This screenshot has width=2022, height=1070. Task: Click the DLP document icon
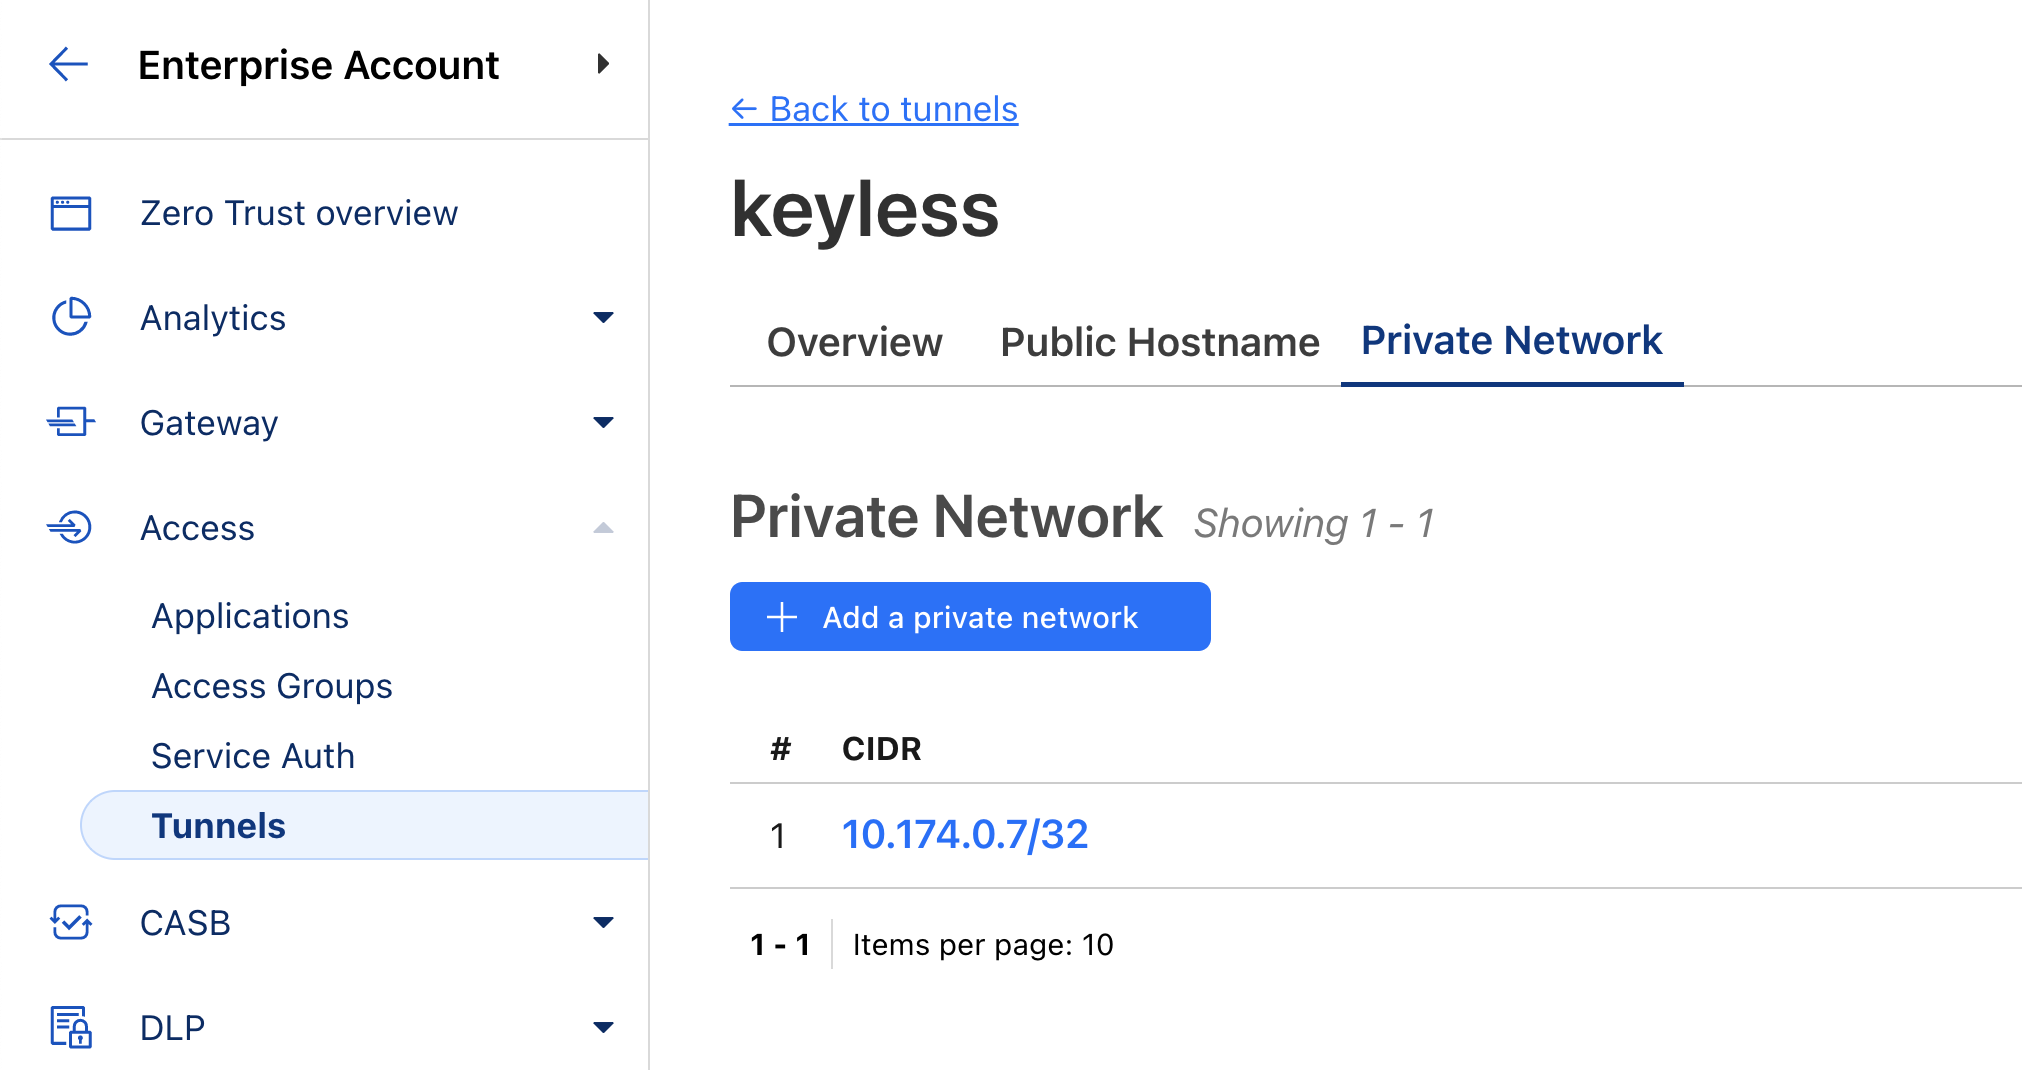point(68,1026)
